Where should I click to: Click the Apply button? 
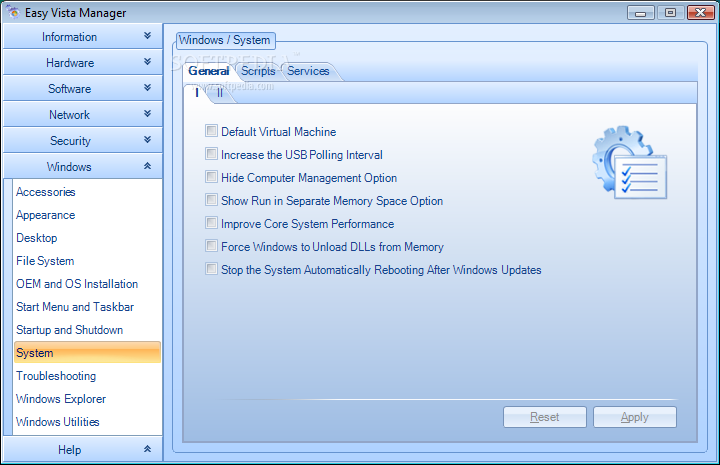click(x=635, y=417)
